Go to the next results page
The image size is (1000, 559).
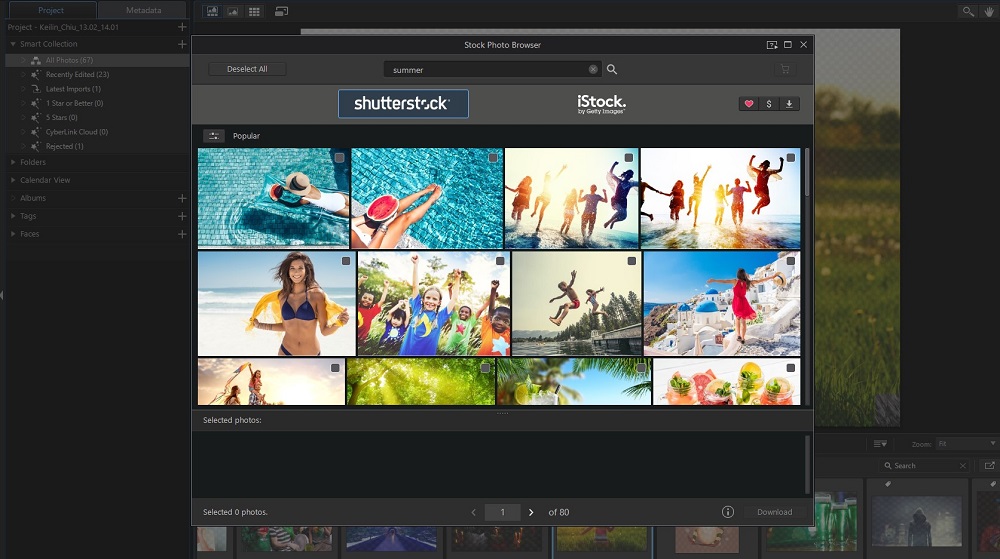coord(531,512)
